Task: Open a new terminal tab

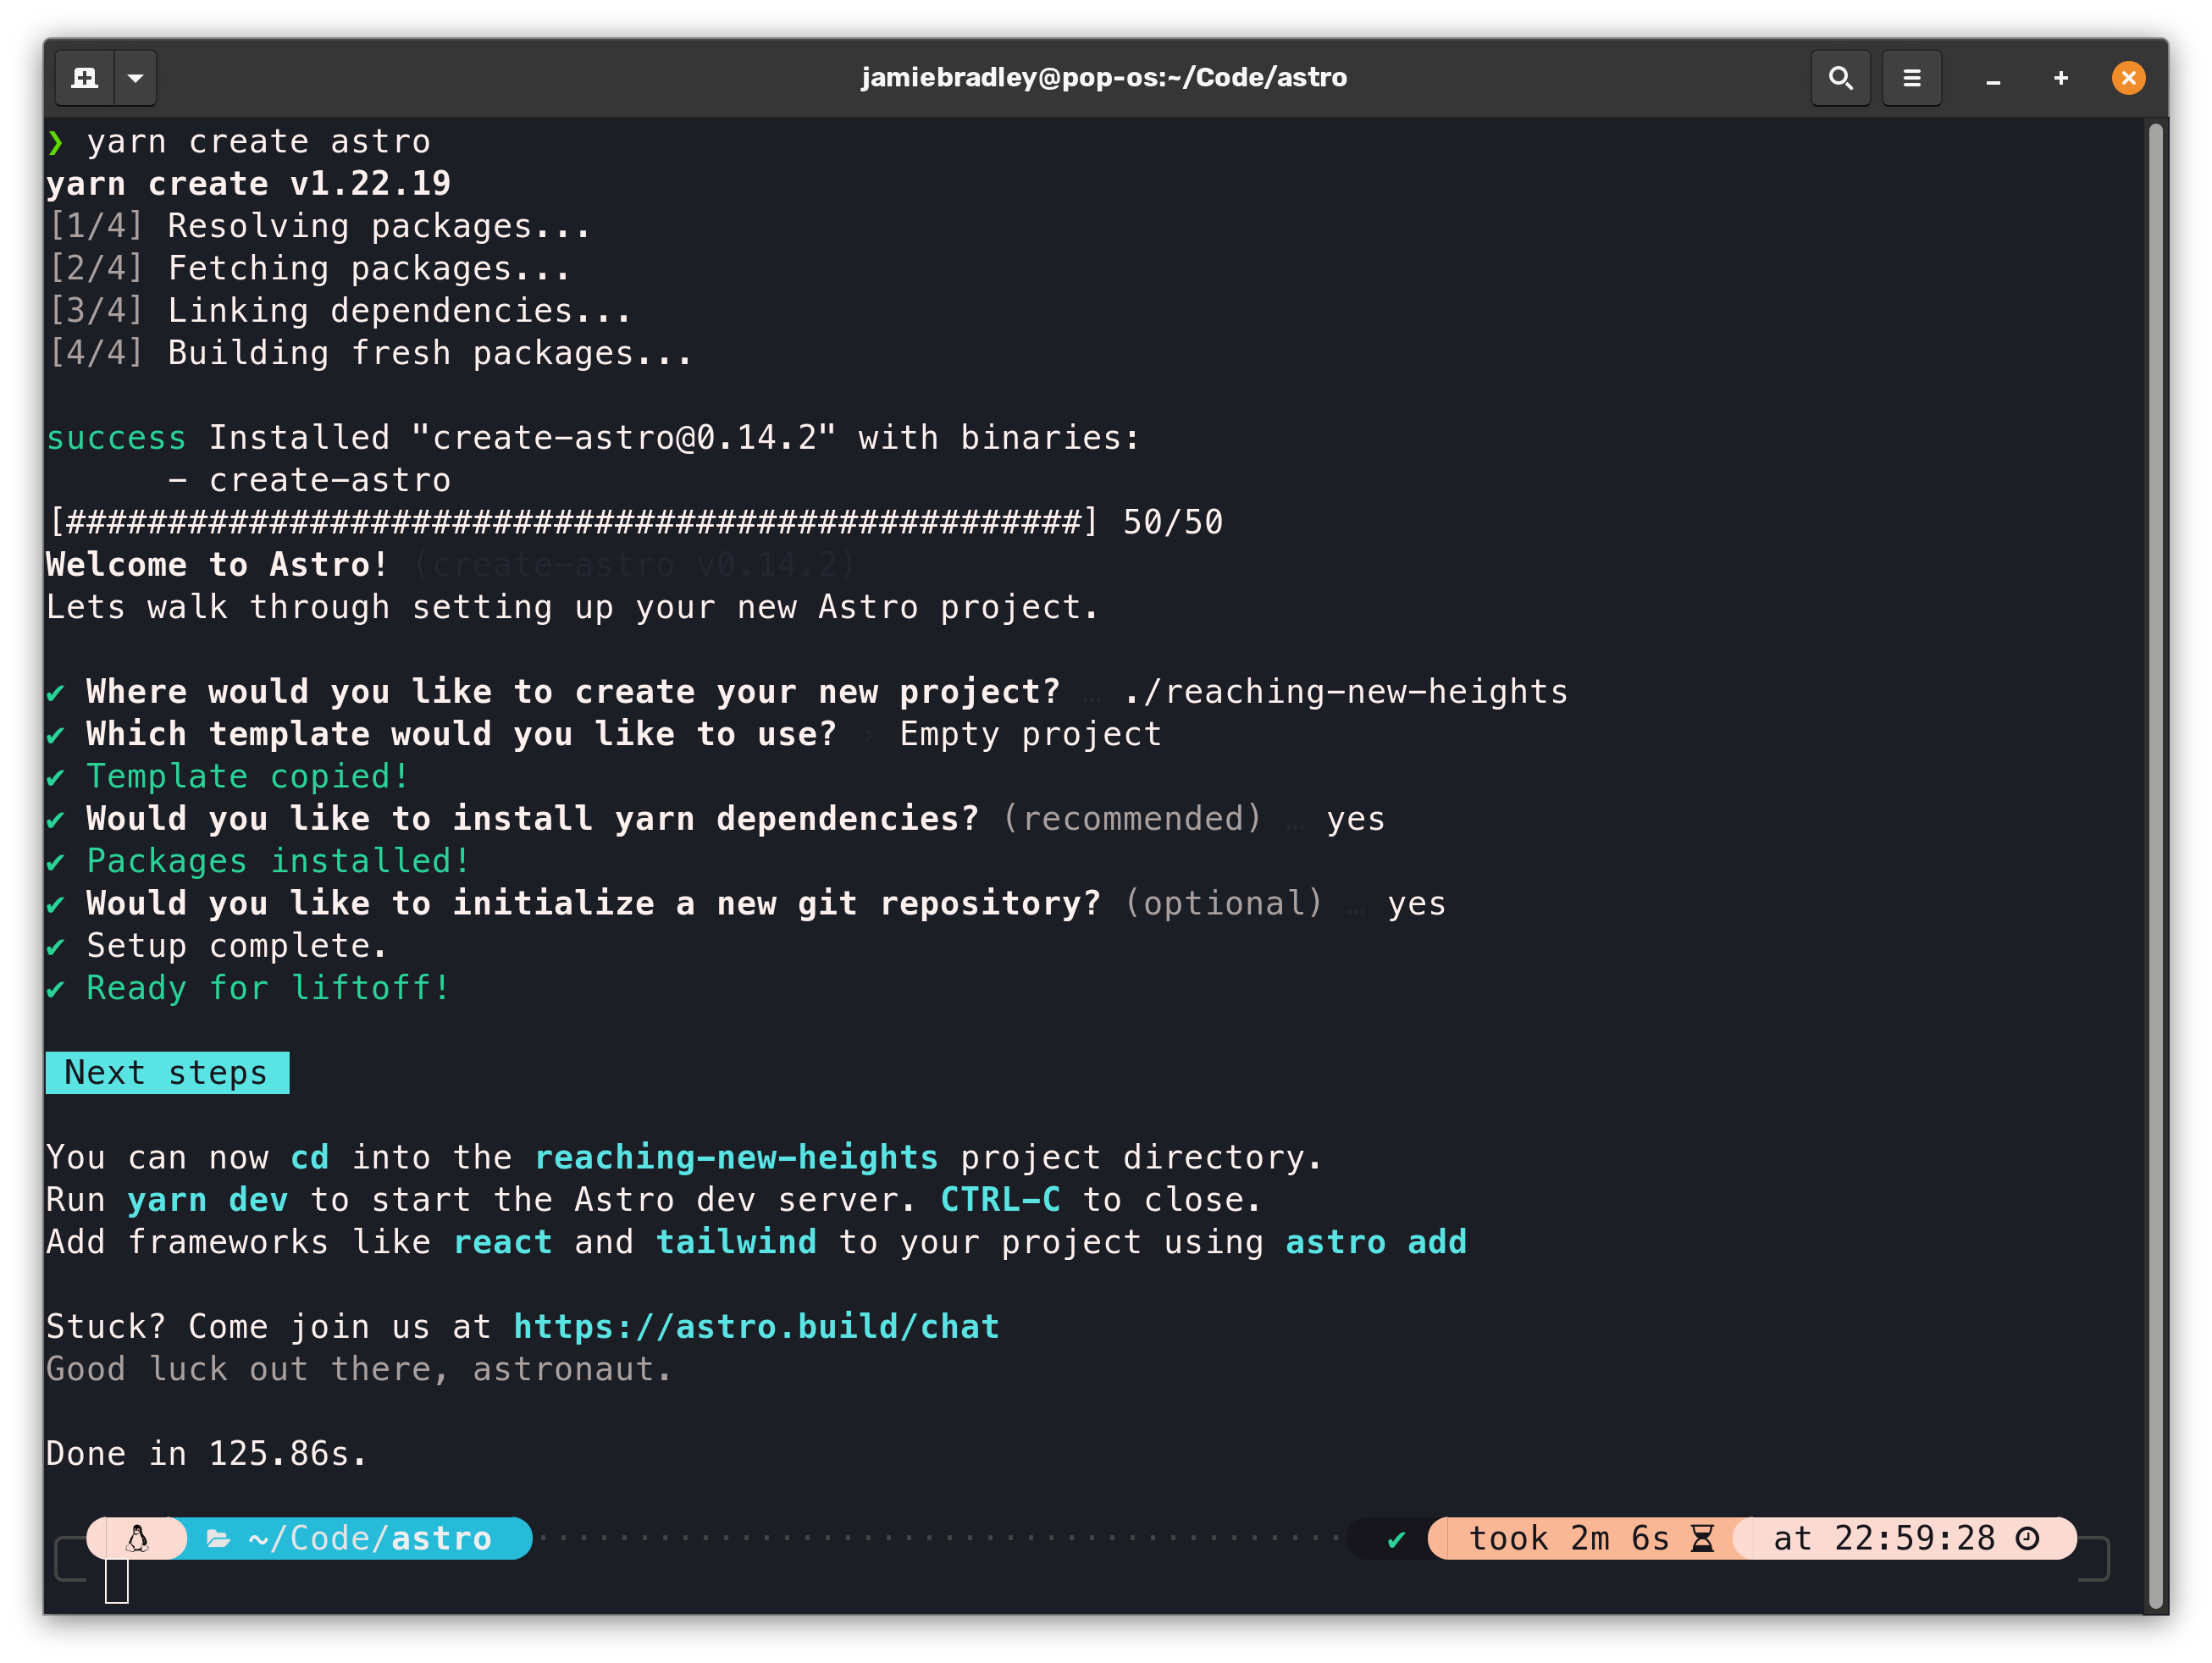Action: [85, 78]
